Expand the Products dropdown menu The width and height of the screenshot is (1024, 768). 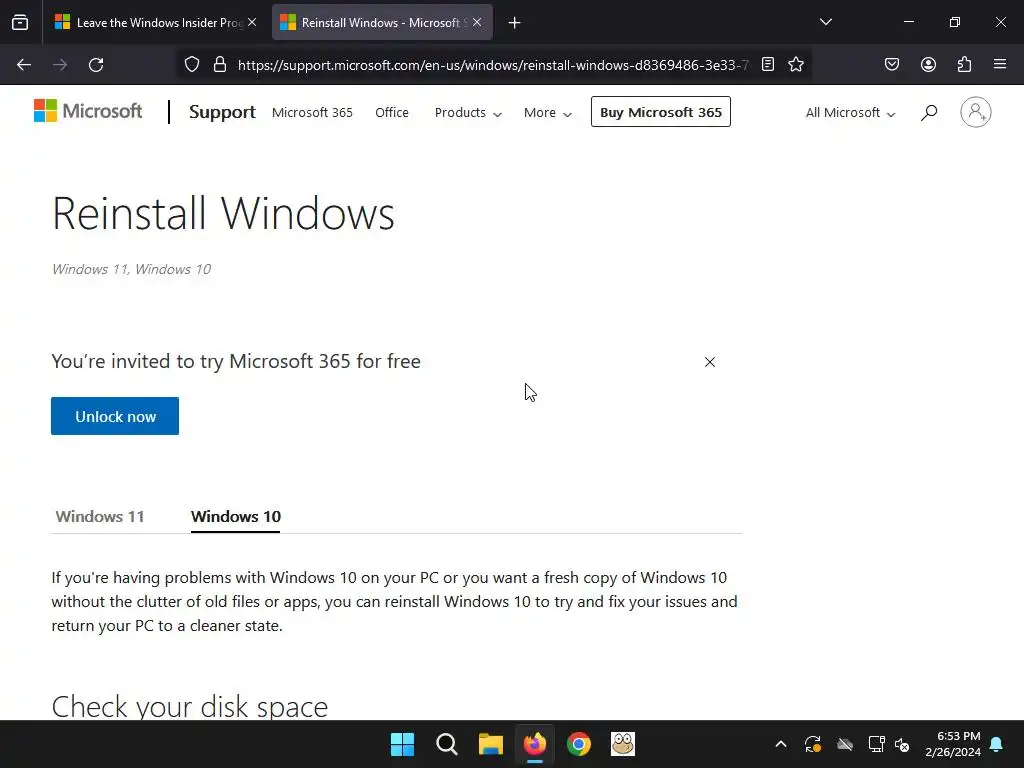coord(468,112)
